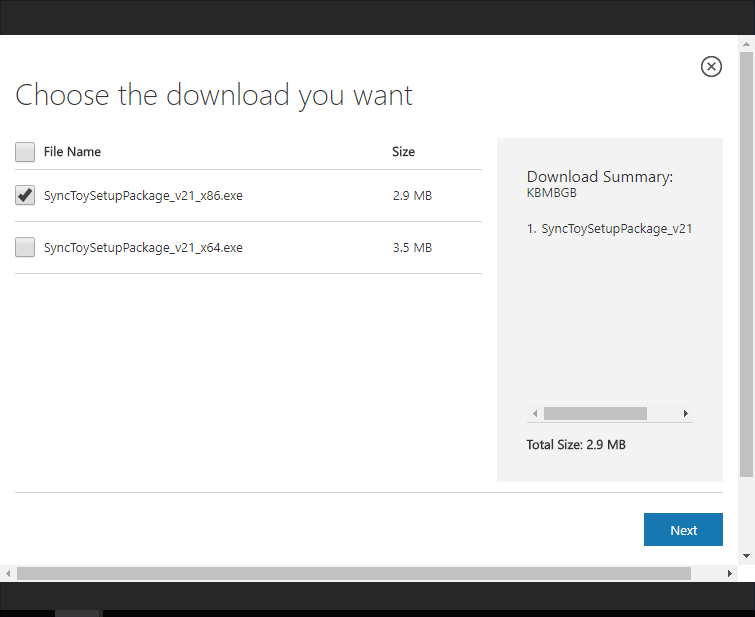
Task: Click the page horizontal scrollbar left arrow
Action: [8, 573]
